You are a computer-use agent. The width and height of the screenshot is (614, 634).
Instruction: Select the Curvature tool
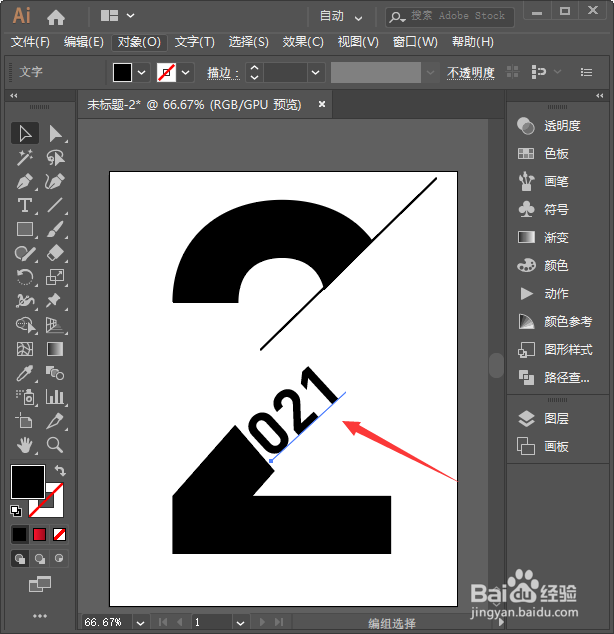(55, 181)
